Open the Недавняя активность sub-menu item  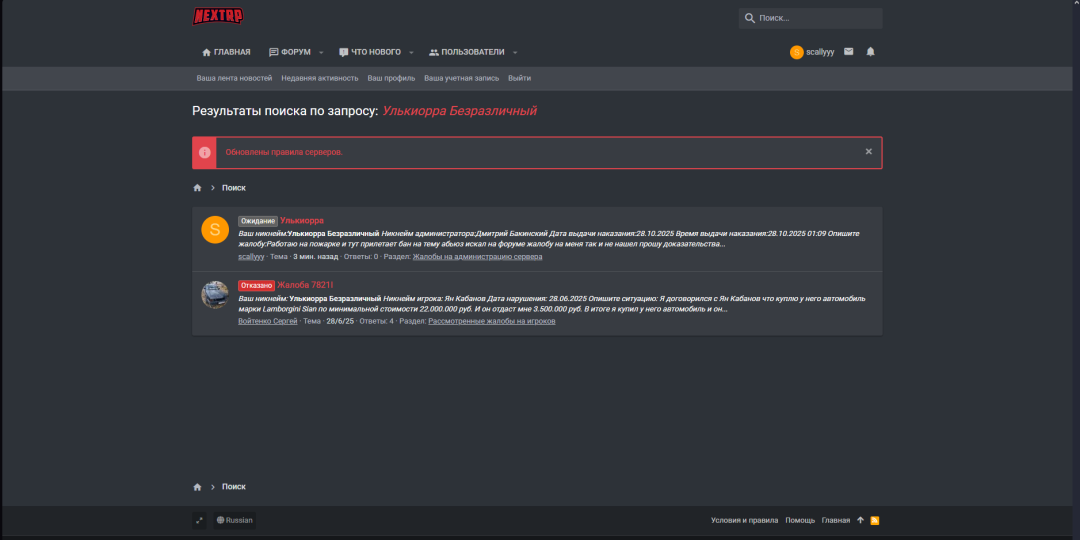[319, 78]
